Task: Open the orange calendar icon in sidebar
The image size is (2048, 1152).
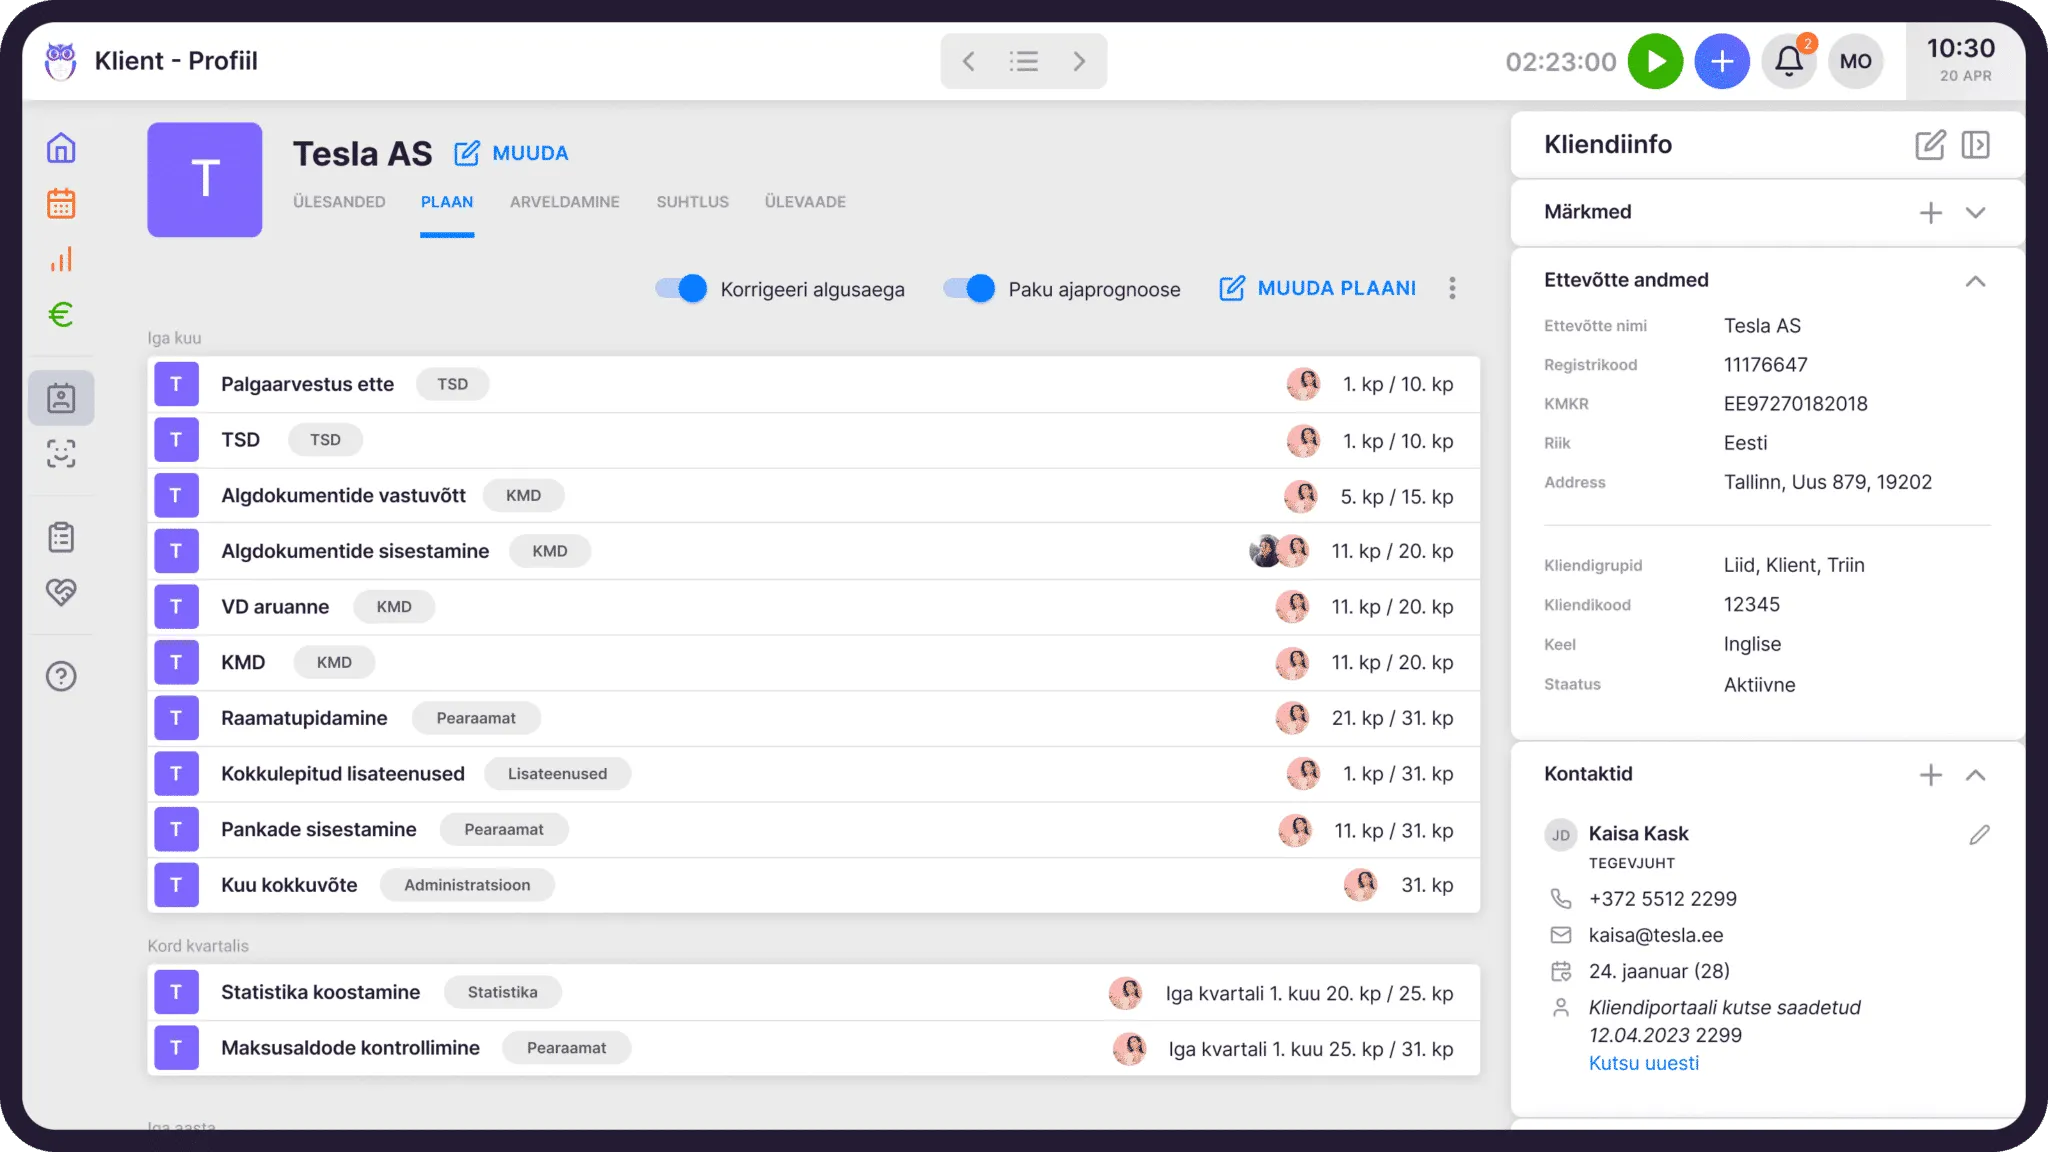Action: point(61,204)
